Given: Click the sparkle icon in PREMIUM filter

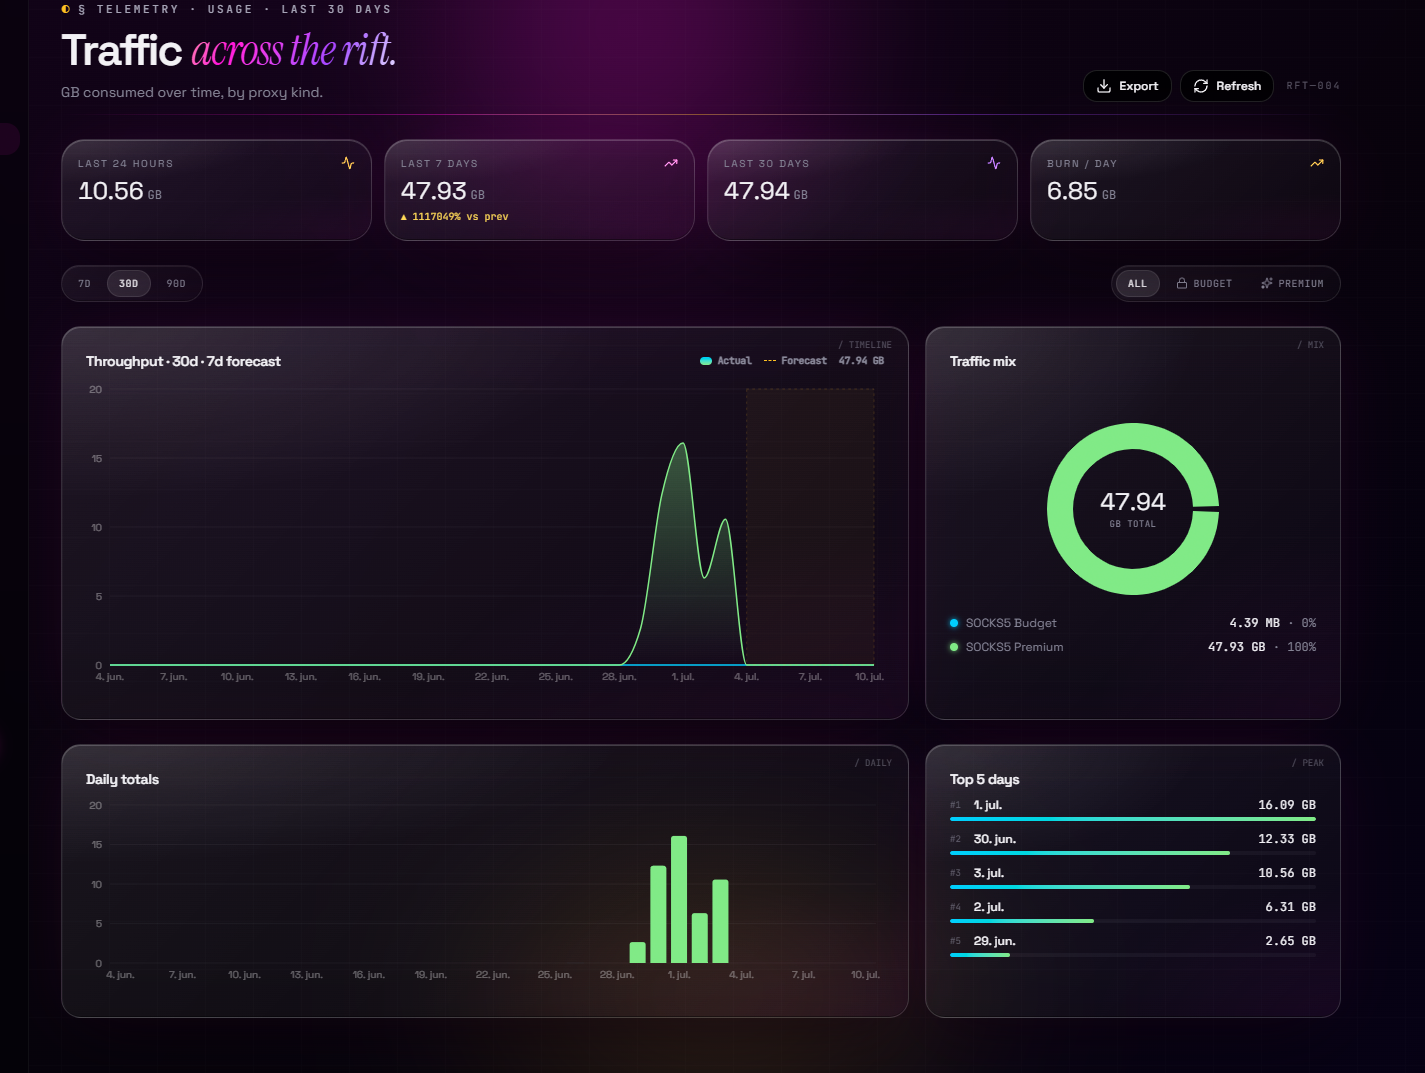Looking at the screenshot, I should coord(1267,284).
